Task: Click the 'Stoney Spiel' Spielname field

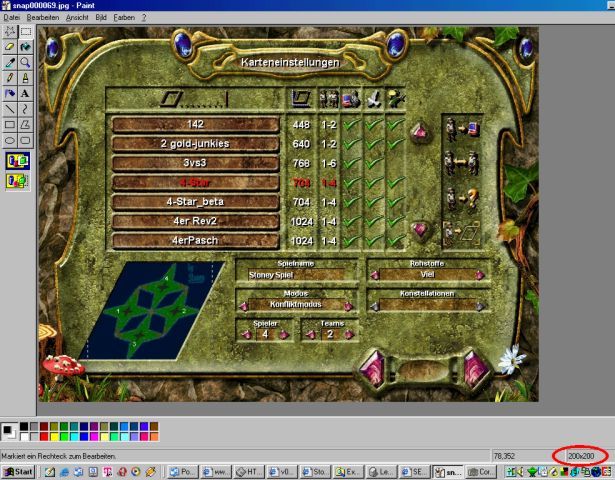Action: (x=297, y=275)
